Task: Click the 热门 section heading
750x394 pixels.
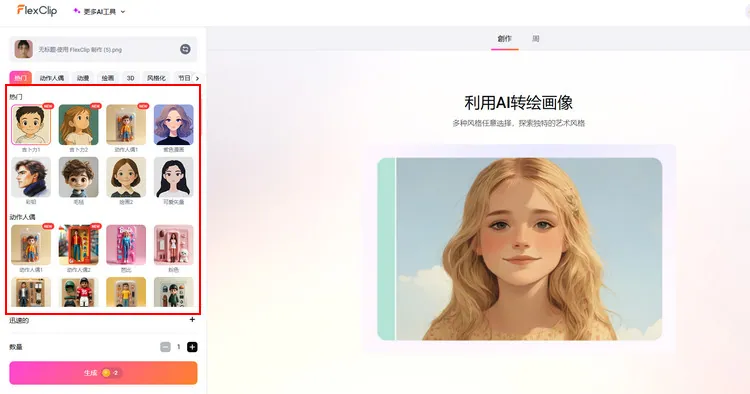Action: [x=16, y=97]
